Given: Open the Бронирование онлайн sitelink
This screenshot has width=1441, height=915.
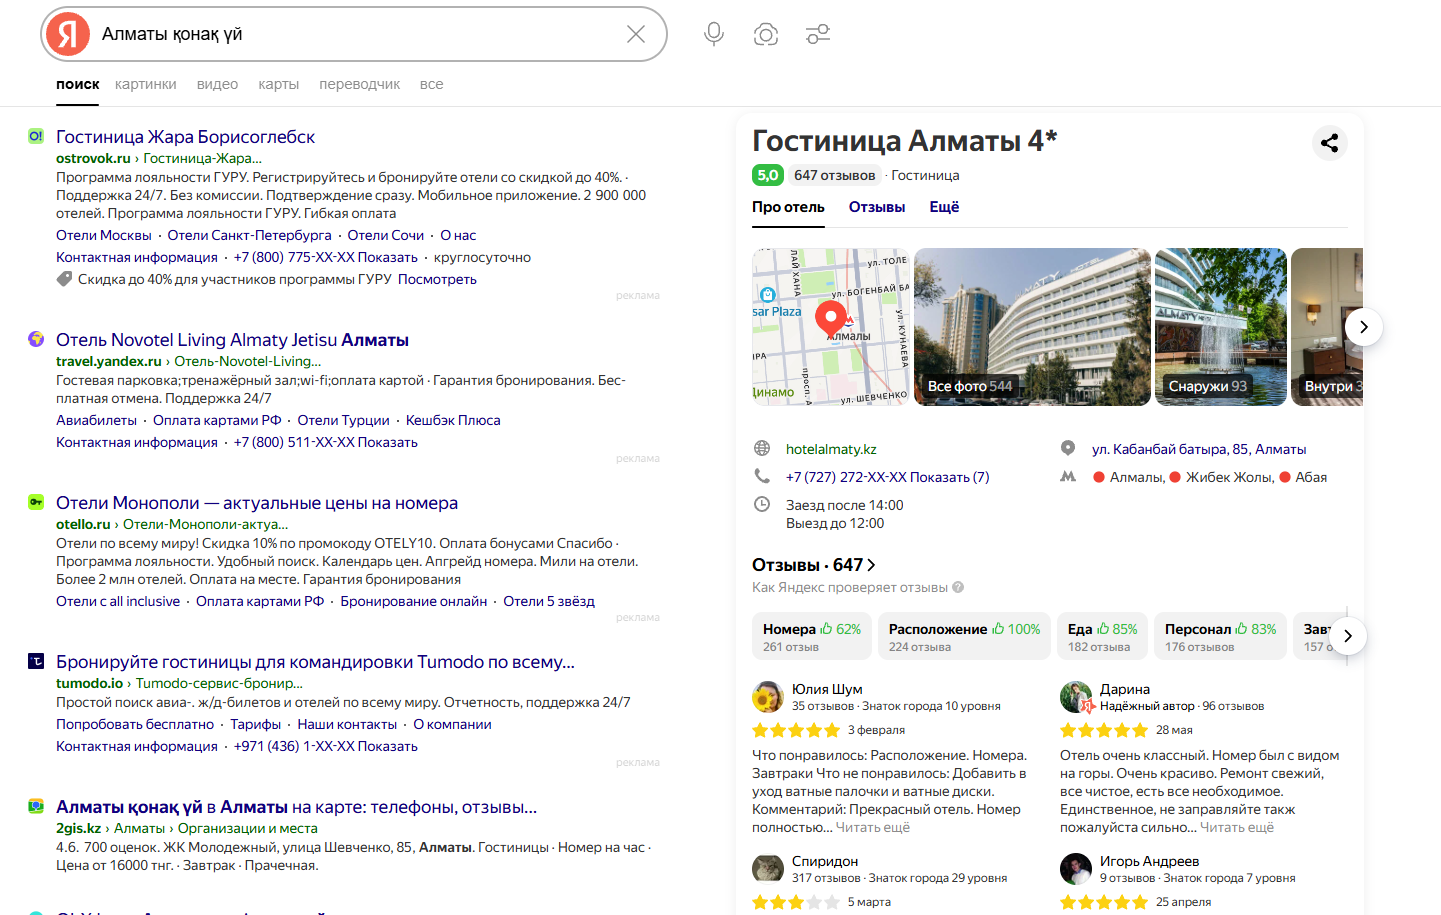Looking at the screenshot, I should tap(414, 601).
